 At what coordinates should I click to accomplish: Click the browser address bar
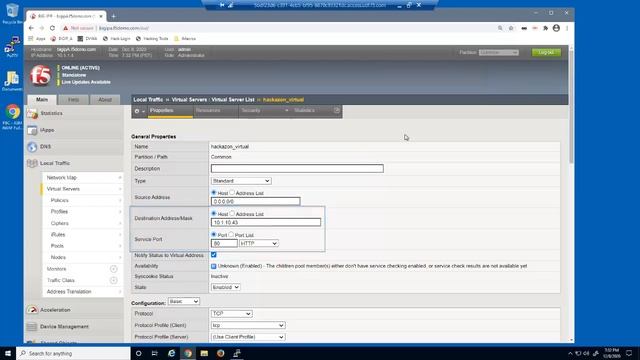click(278, 28)
